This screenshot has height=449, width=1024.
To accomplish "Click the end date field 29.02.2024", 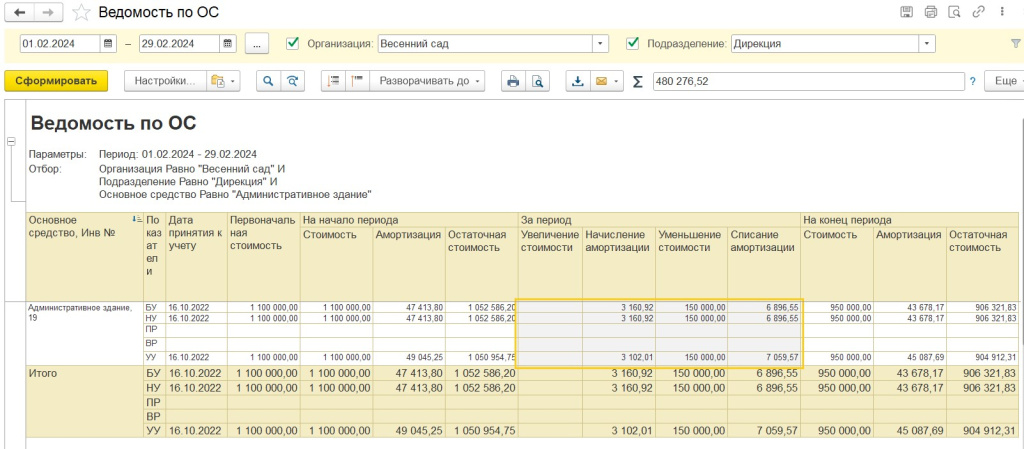I will tap(179, 44).
